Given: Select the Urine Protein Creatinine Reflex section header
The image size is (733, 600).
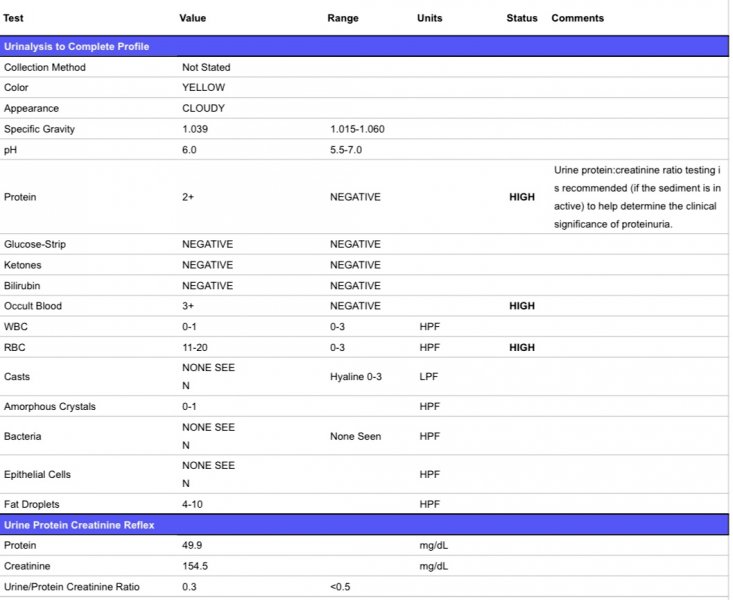Looking at the screenshot, I should (79, 525).
